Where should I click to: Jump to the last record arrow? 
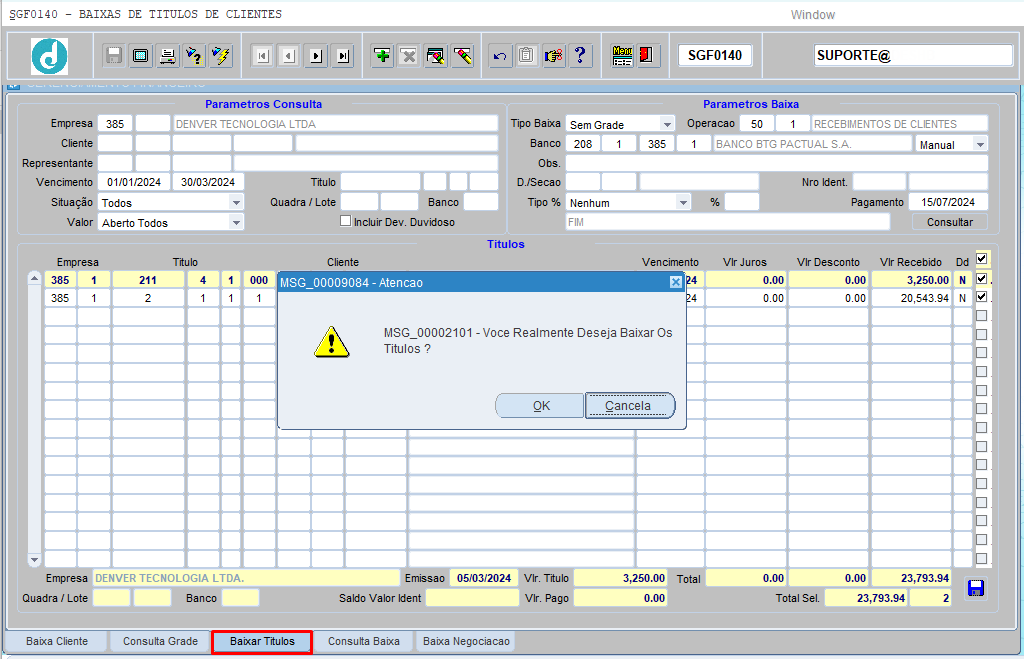pyautogui.click(x=343, y=56)
